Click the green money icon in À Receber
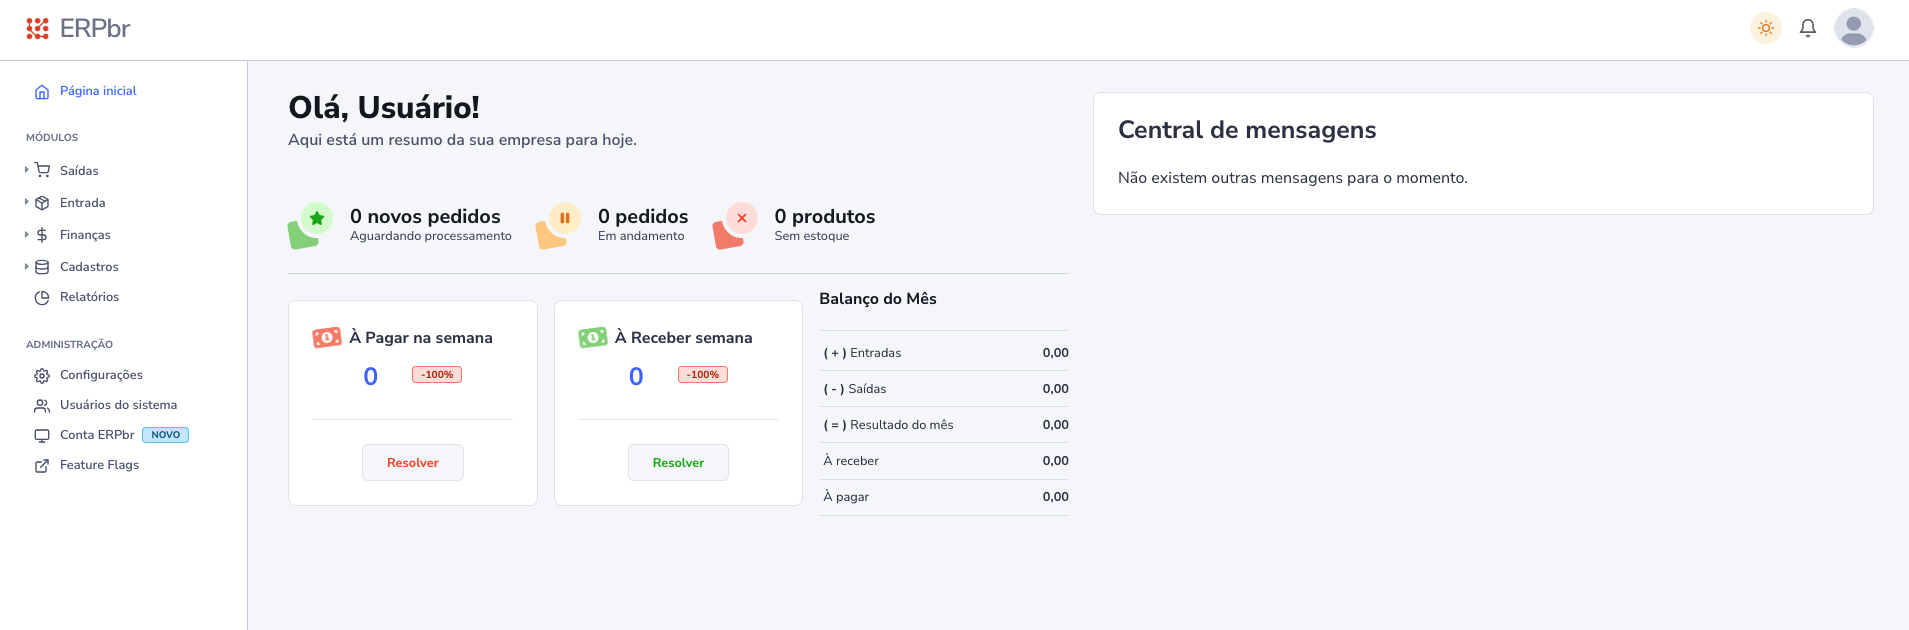The image size is (1909, 630). (593, 338)
